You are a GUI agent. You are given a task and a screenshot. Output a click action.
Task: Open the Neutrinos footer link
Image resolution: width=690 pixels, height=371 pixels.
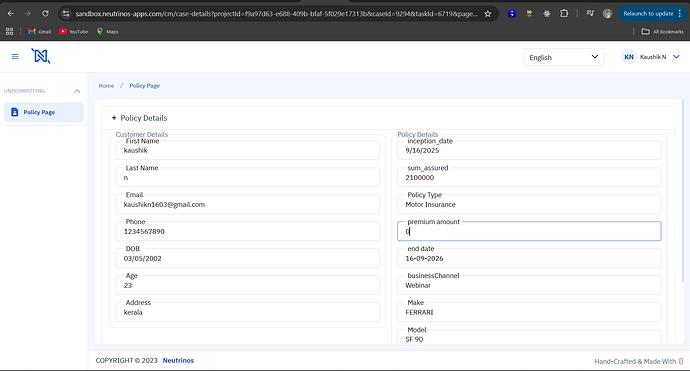pyautogui.click(x=178, y=360)
